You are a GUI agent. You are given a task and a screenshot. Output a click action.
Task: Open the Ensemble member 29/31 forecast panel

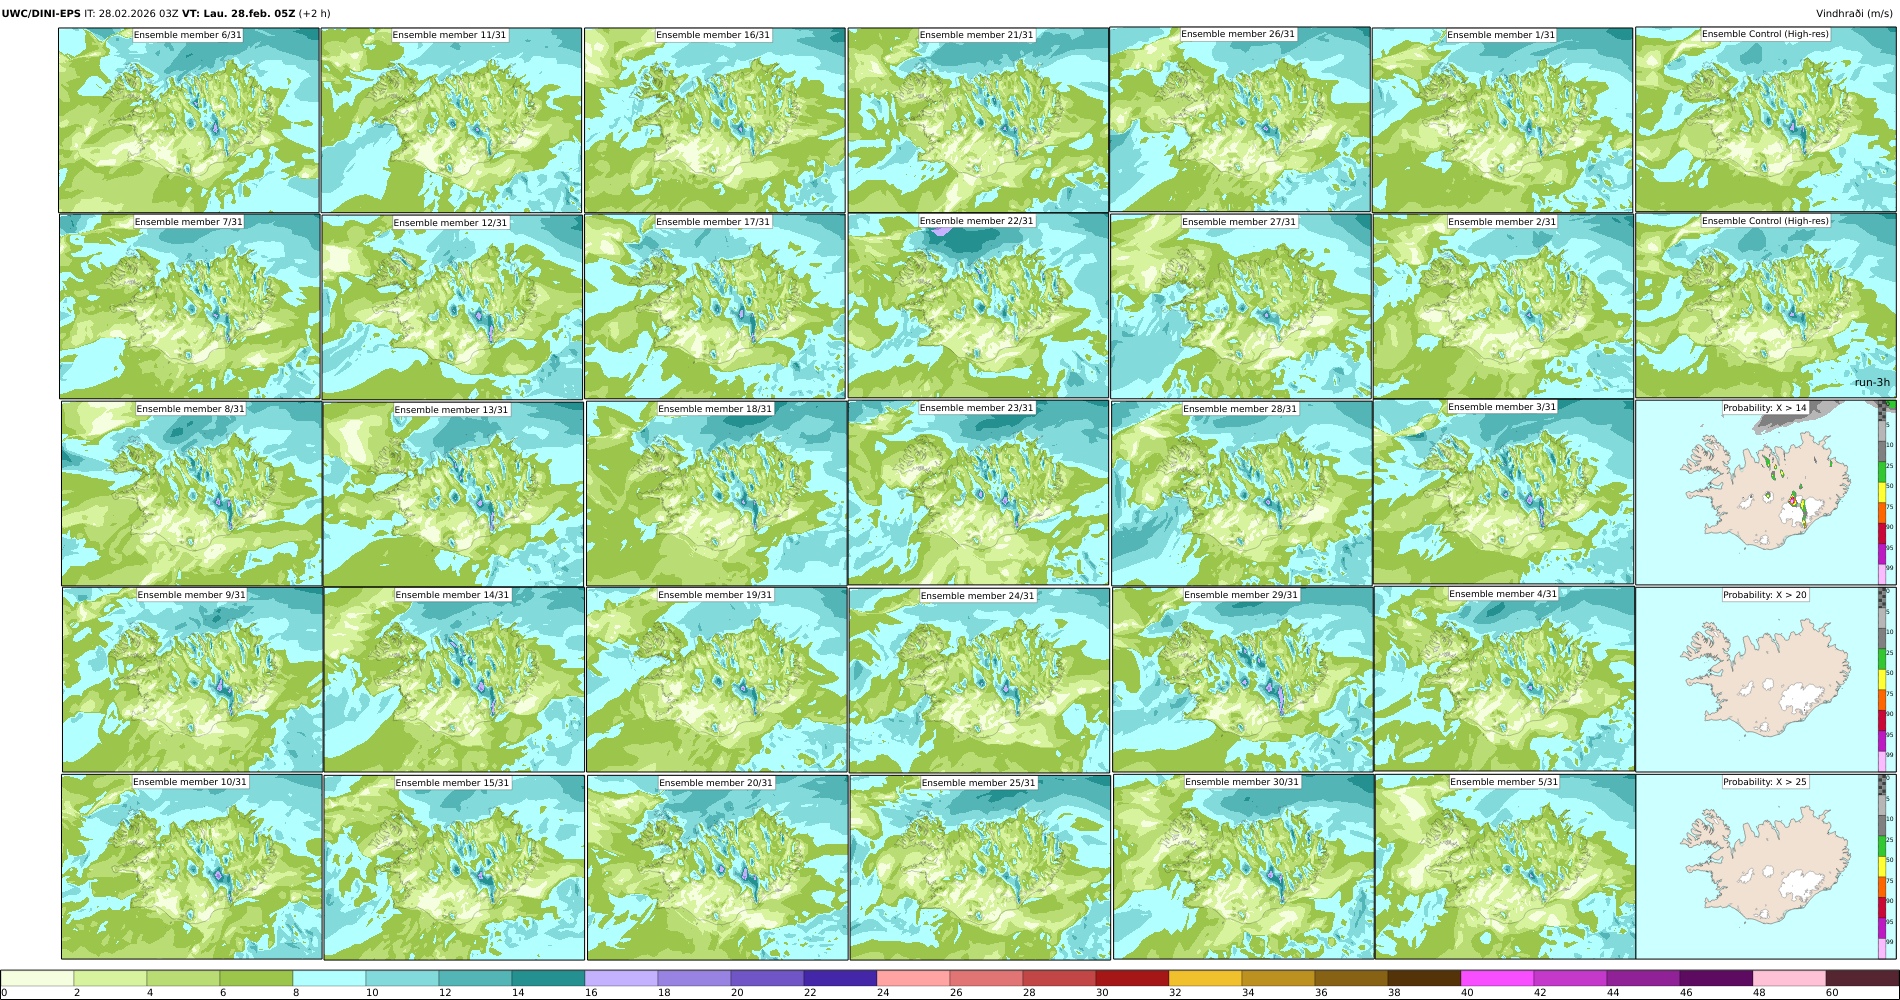tap(1242, 680)
